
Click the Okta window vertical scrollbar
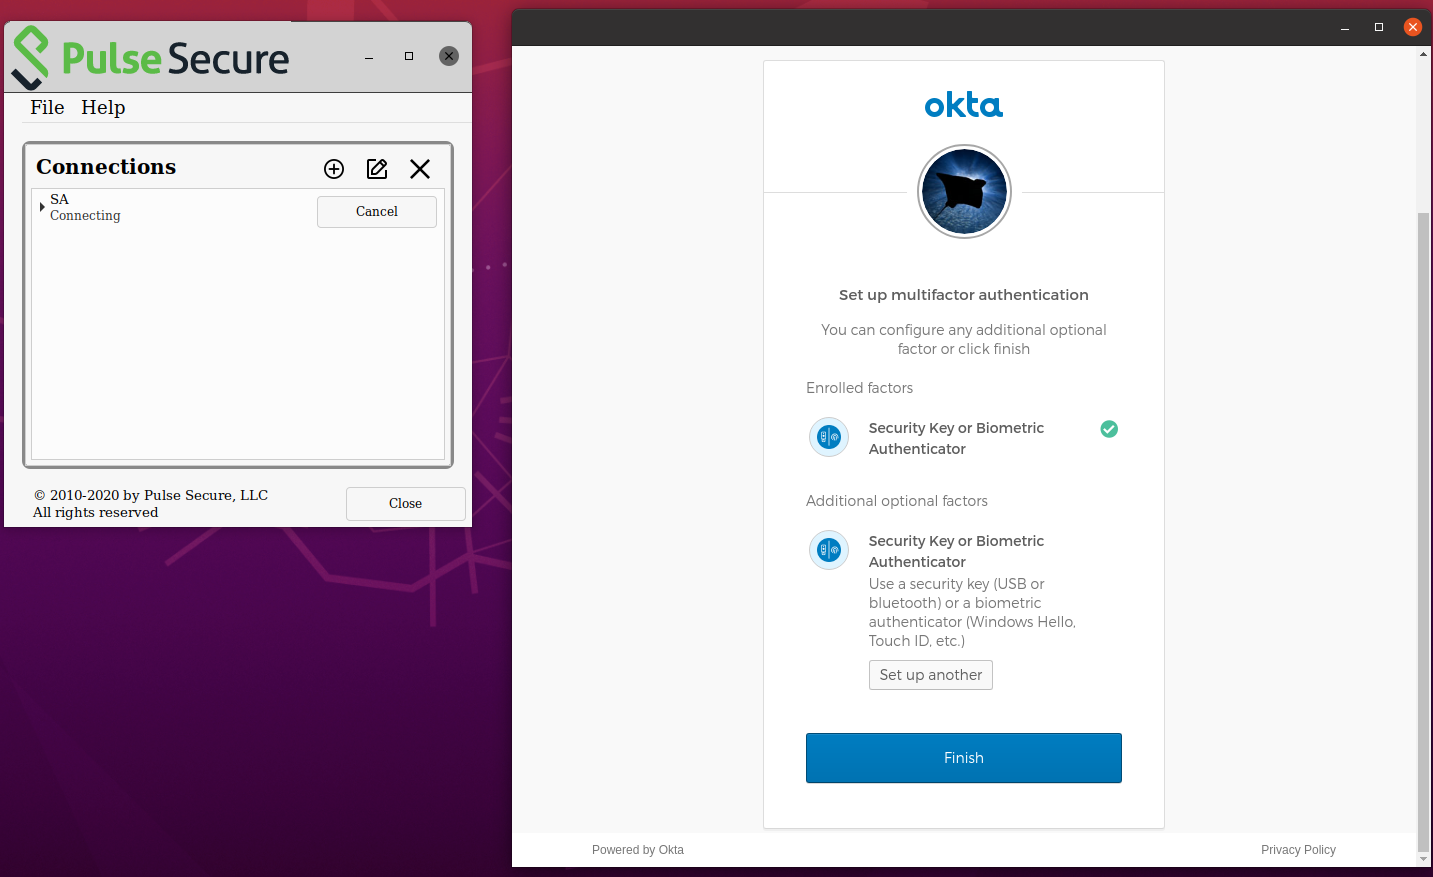click(x=1424, y=530)
